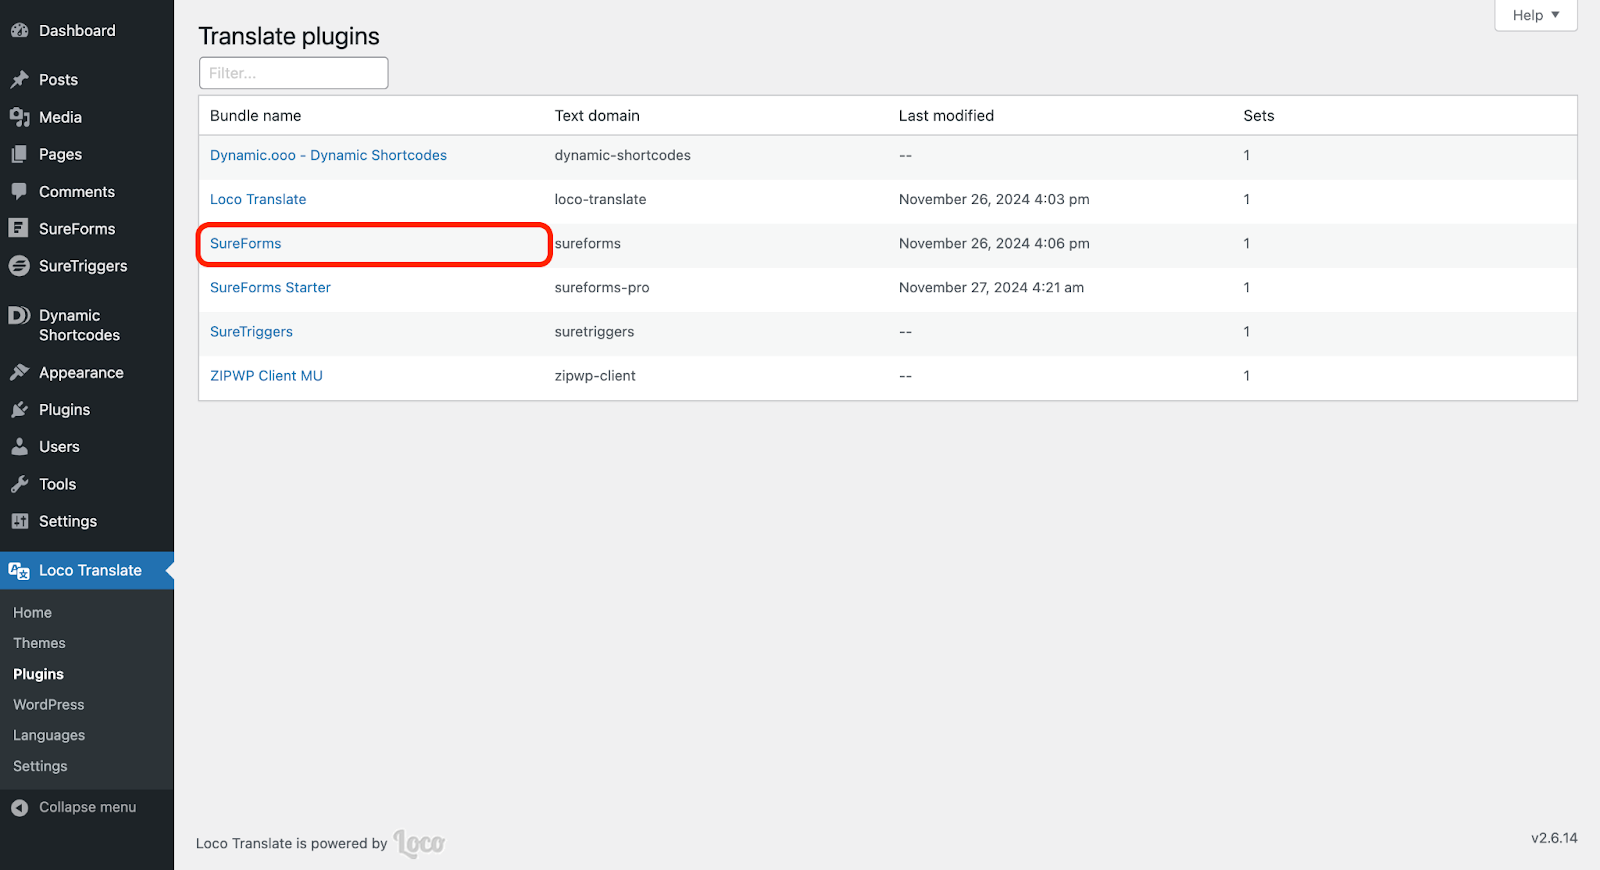Open Users menu item
Screen dimensions: 1600x870
pos(59,447)
